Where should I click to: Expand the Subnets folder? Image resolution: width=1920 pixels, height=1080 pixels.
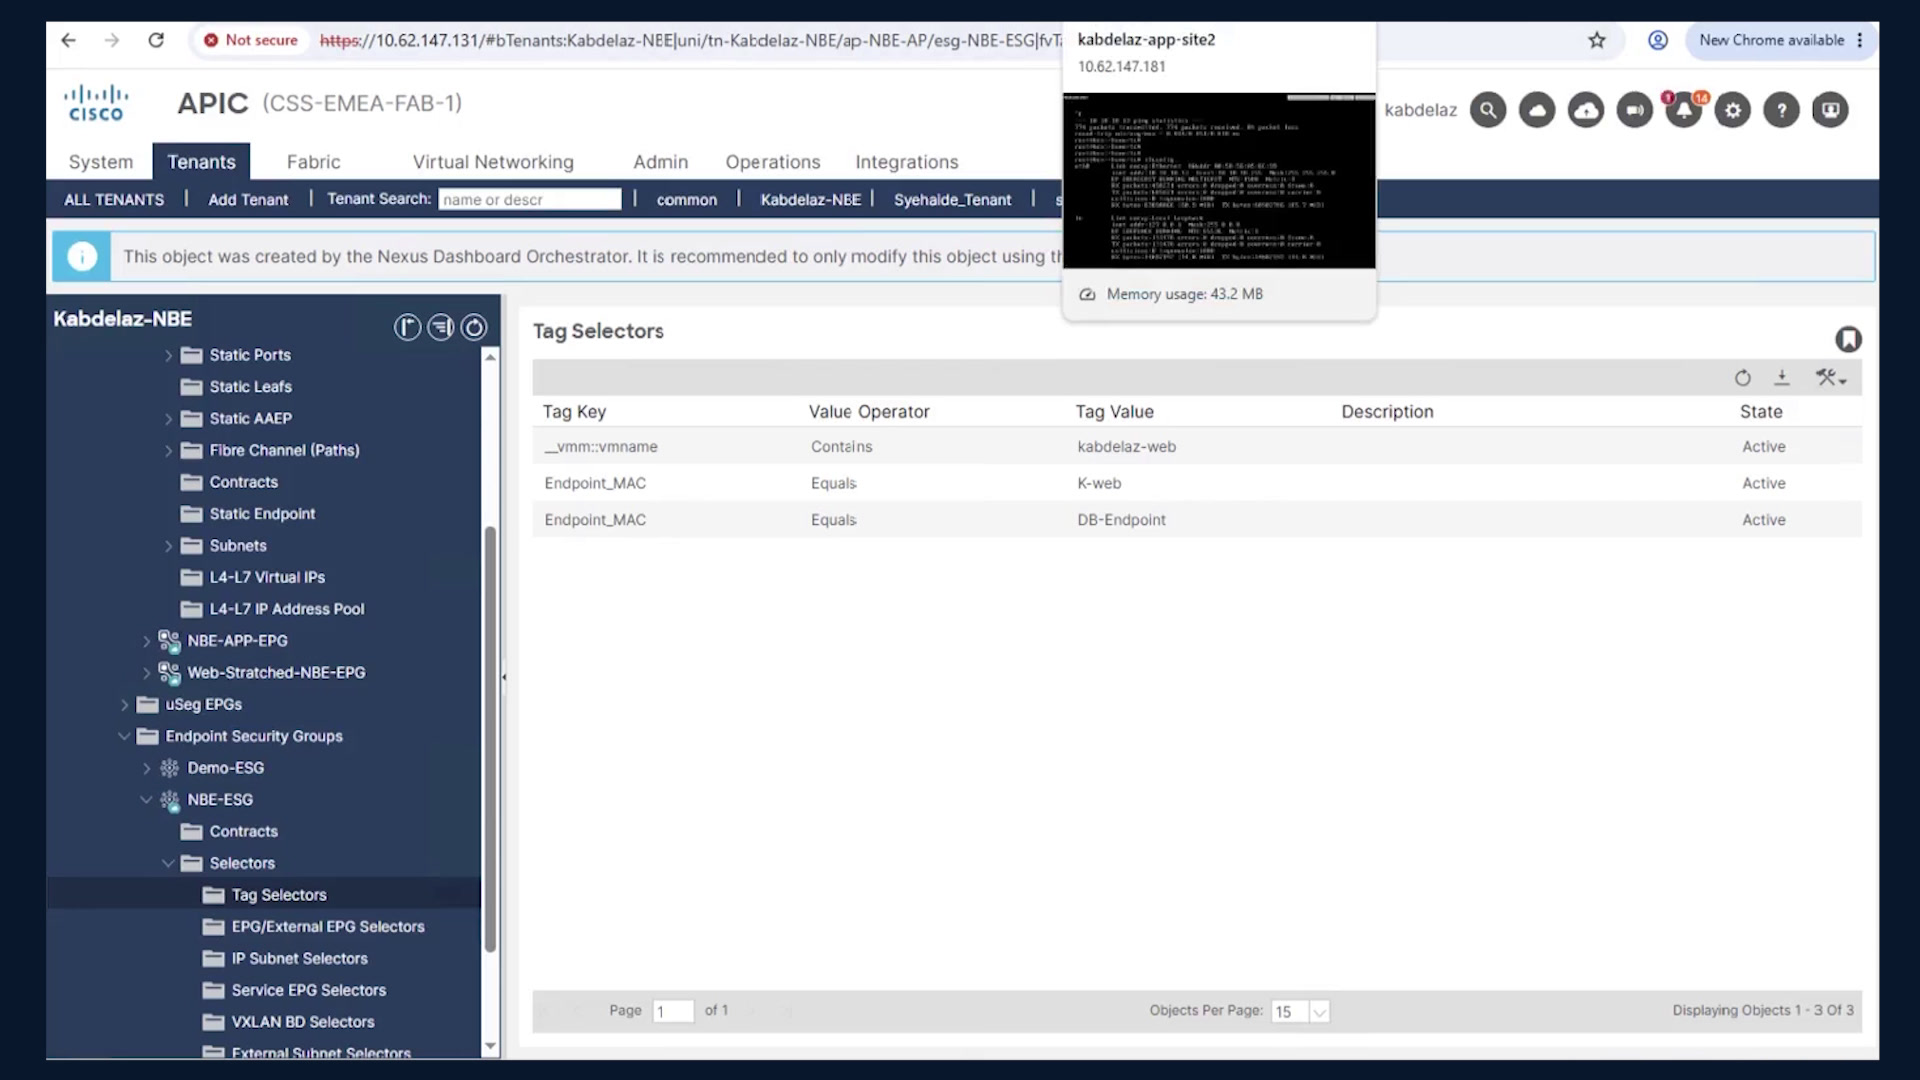168,546
